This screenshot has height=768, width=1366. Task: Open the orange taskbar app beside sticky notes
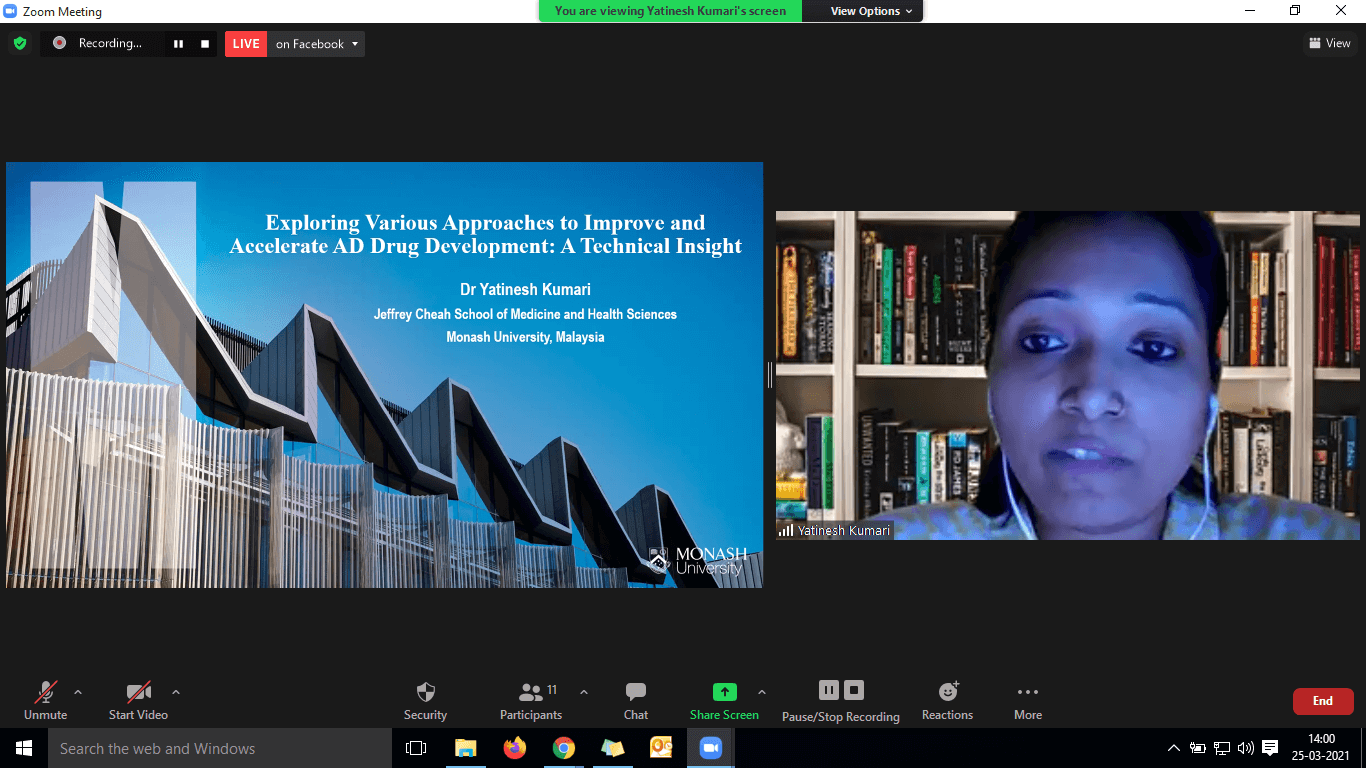click(662, 748)
